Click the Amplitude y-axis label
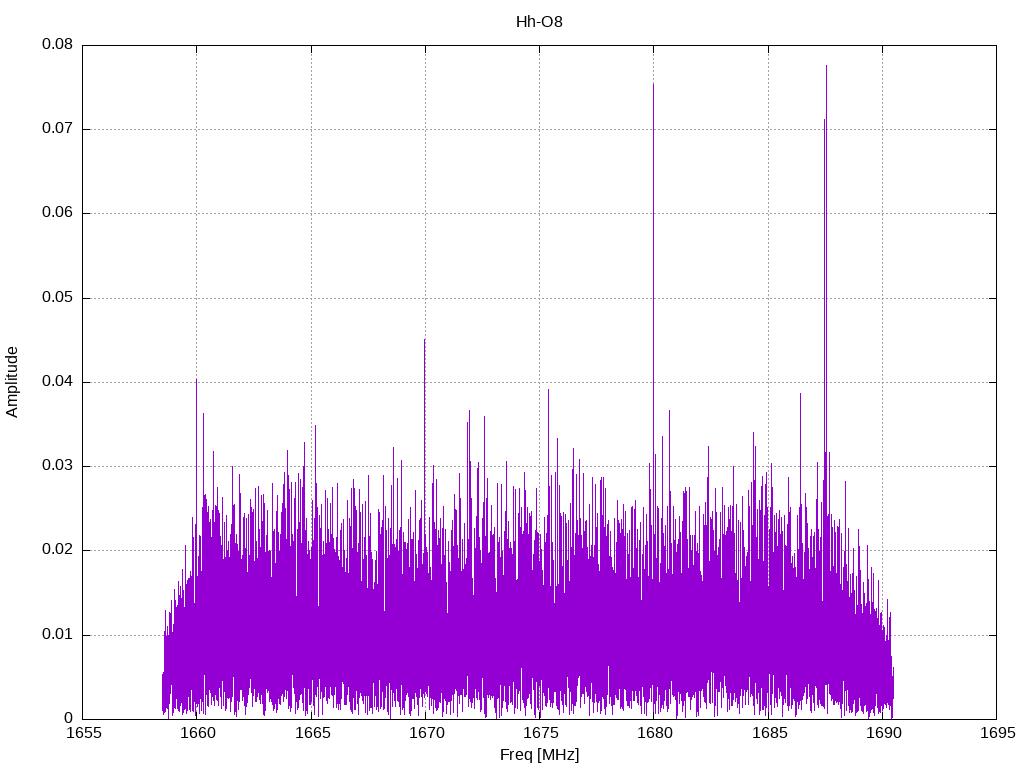The height and width of the screenshot is (768, 1024). point(13,381)
